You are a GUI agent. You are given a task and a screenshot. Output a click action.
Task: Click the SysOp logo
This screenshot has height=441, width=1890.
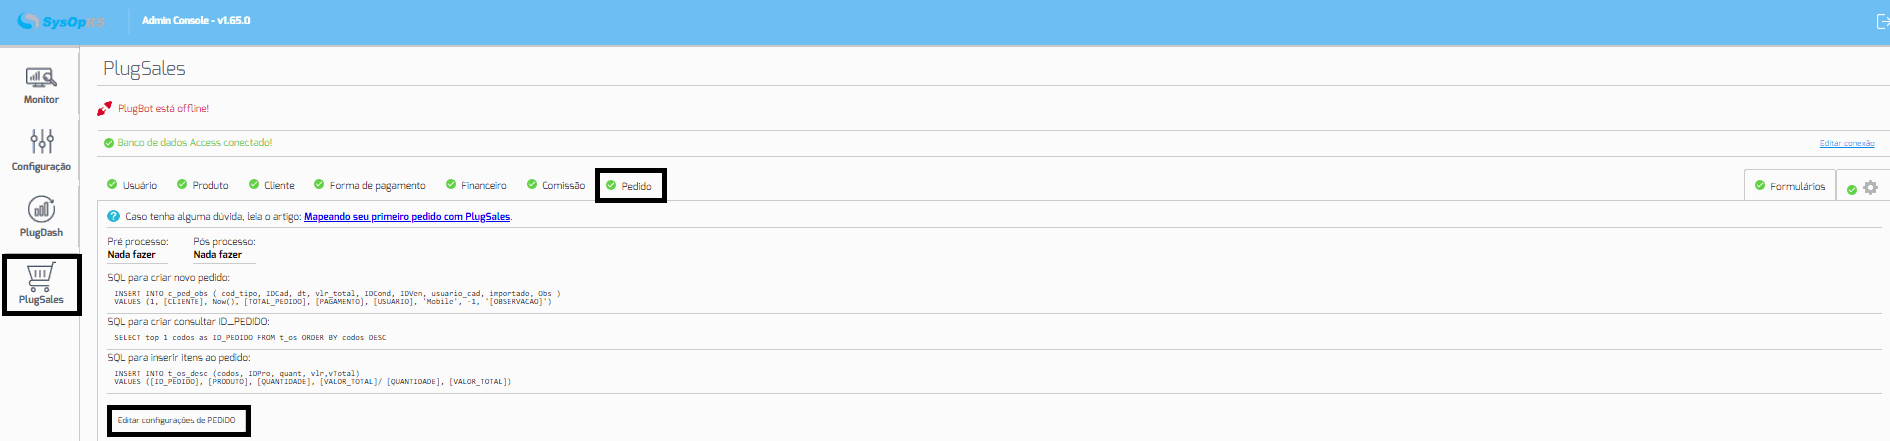coord(61,21)
